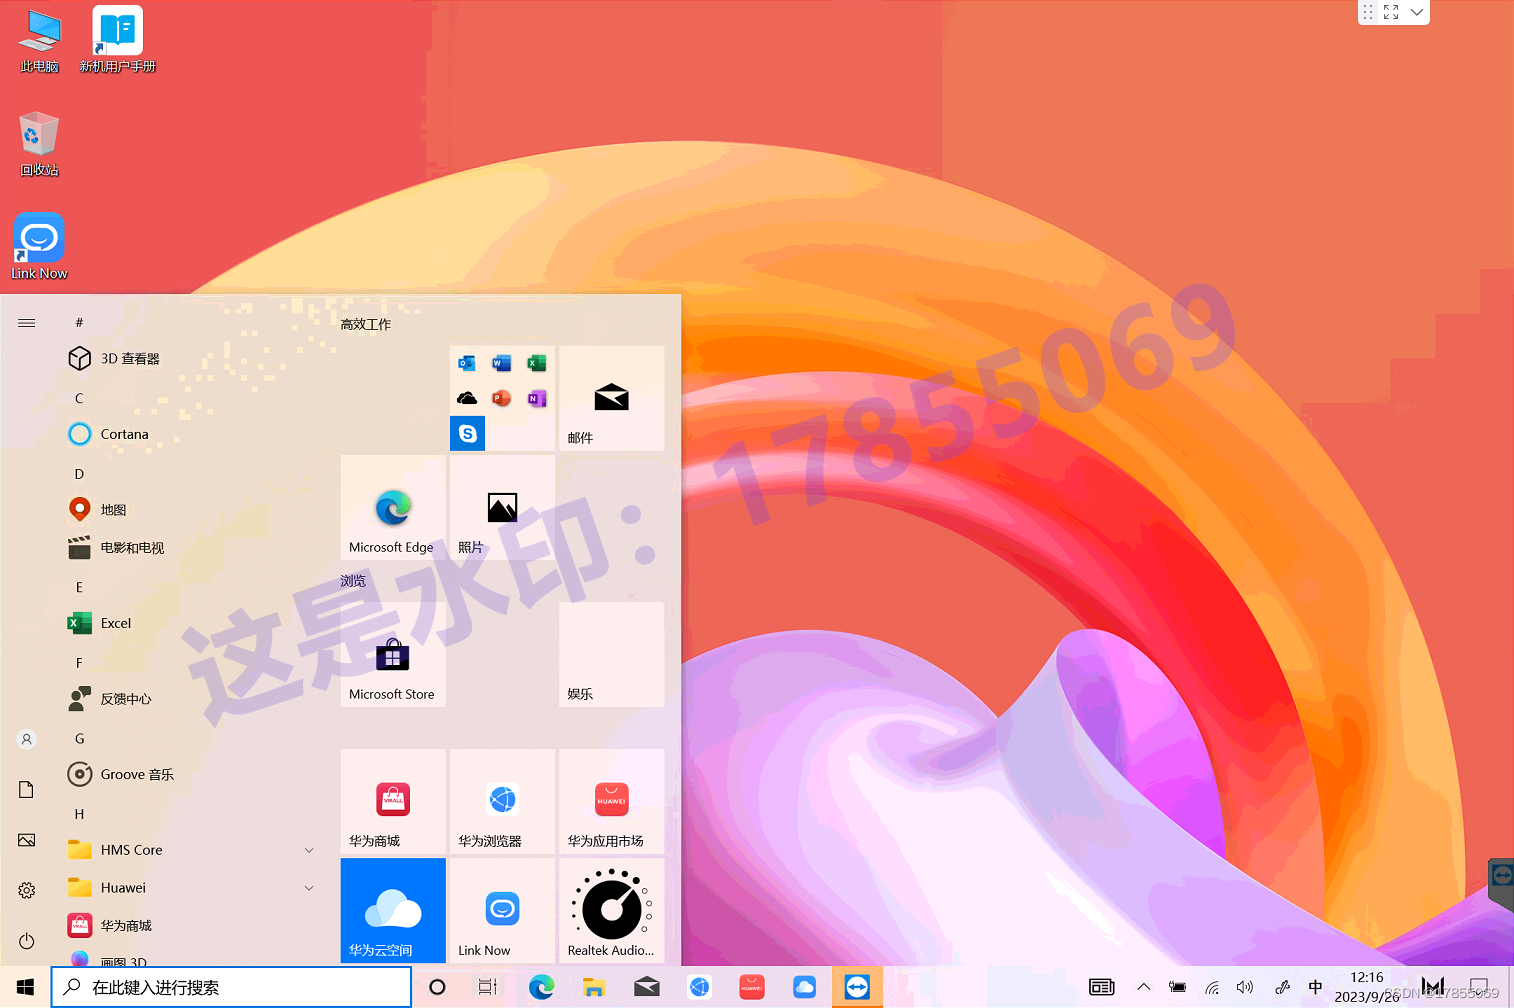Open 电影和电视 in the app list
Image resolution: width=1514 pixels, height=1008 pixels.
pyautogui.click(x=190, y=548)
